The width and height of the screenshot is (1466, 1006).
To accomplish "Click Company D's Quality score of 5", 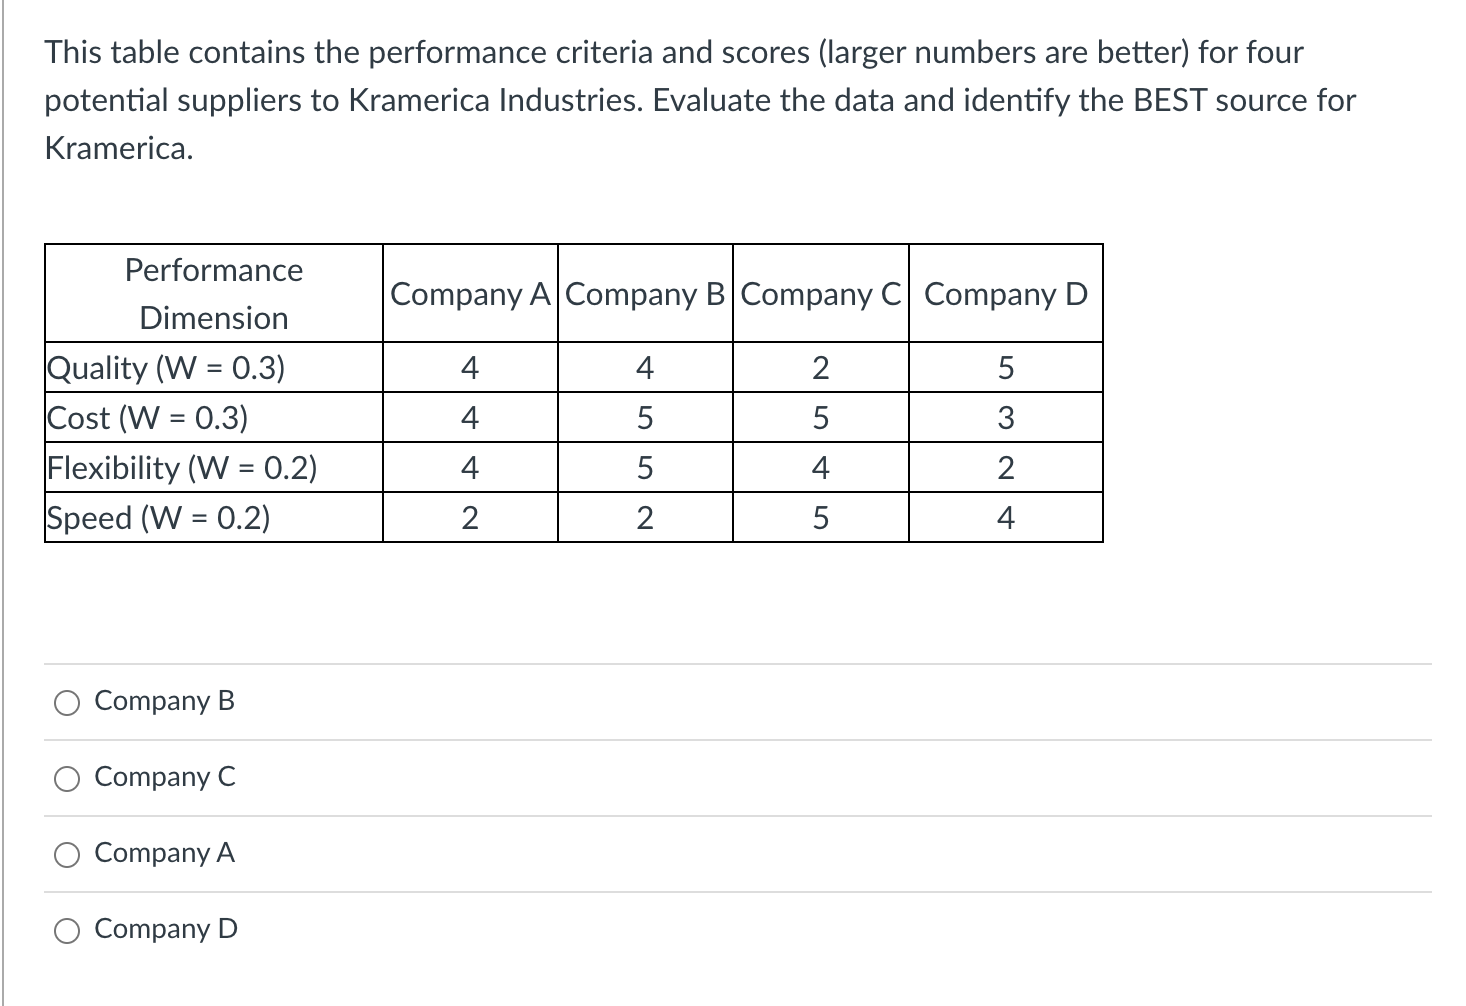I will pos(1004,367).
